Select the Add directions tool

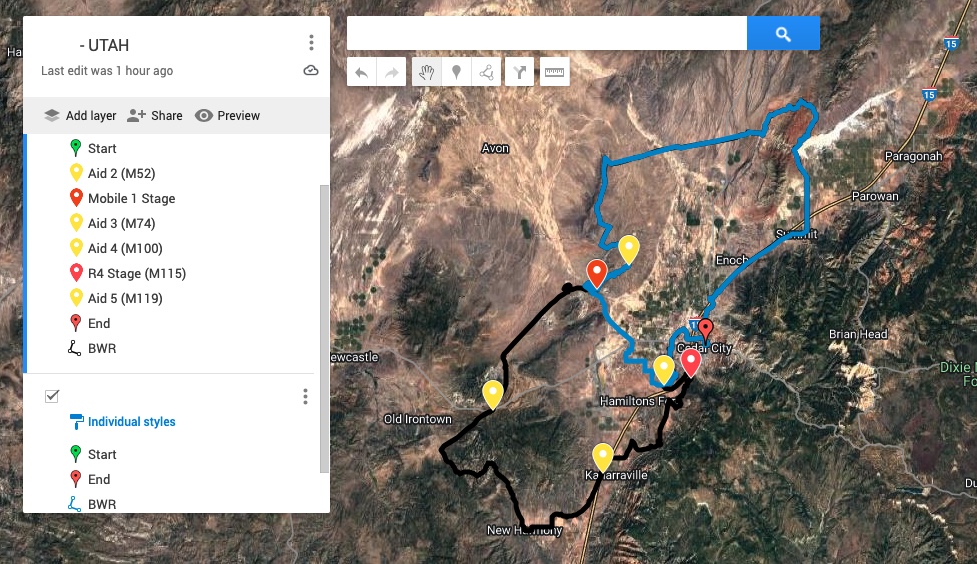pos(519,72)
